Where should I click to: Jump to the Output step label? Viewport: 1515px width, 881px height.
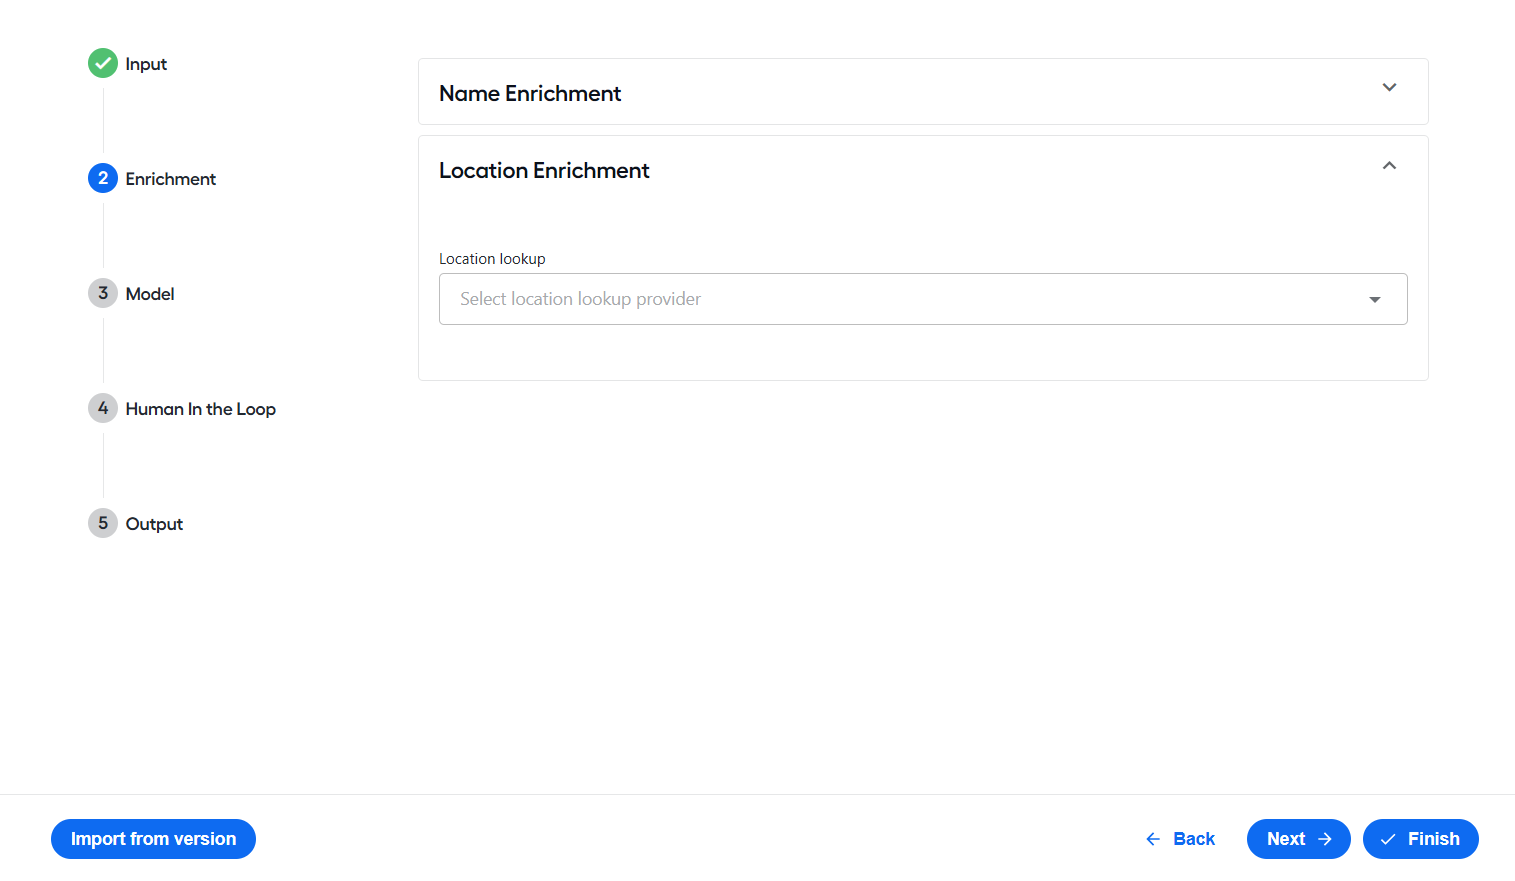pyautogui.click(x=154, y=524)
